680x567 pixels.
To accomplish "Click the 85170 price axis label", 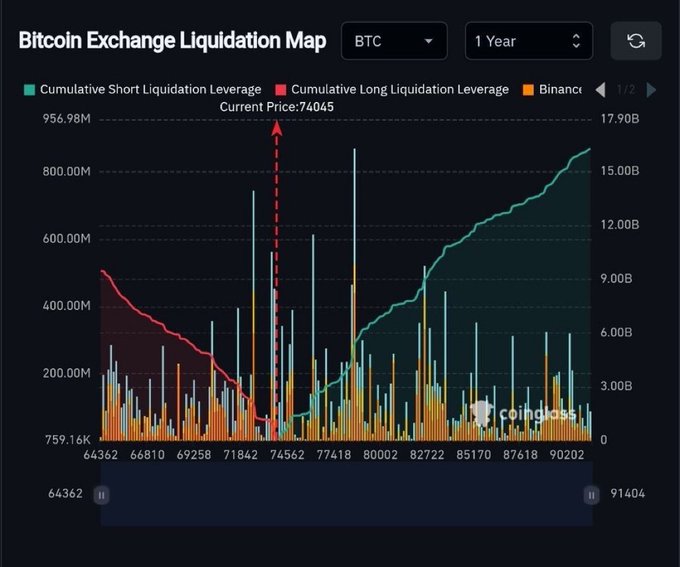I will (x=474, y=455).
